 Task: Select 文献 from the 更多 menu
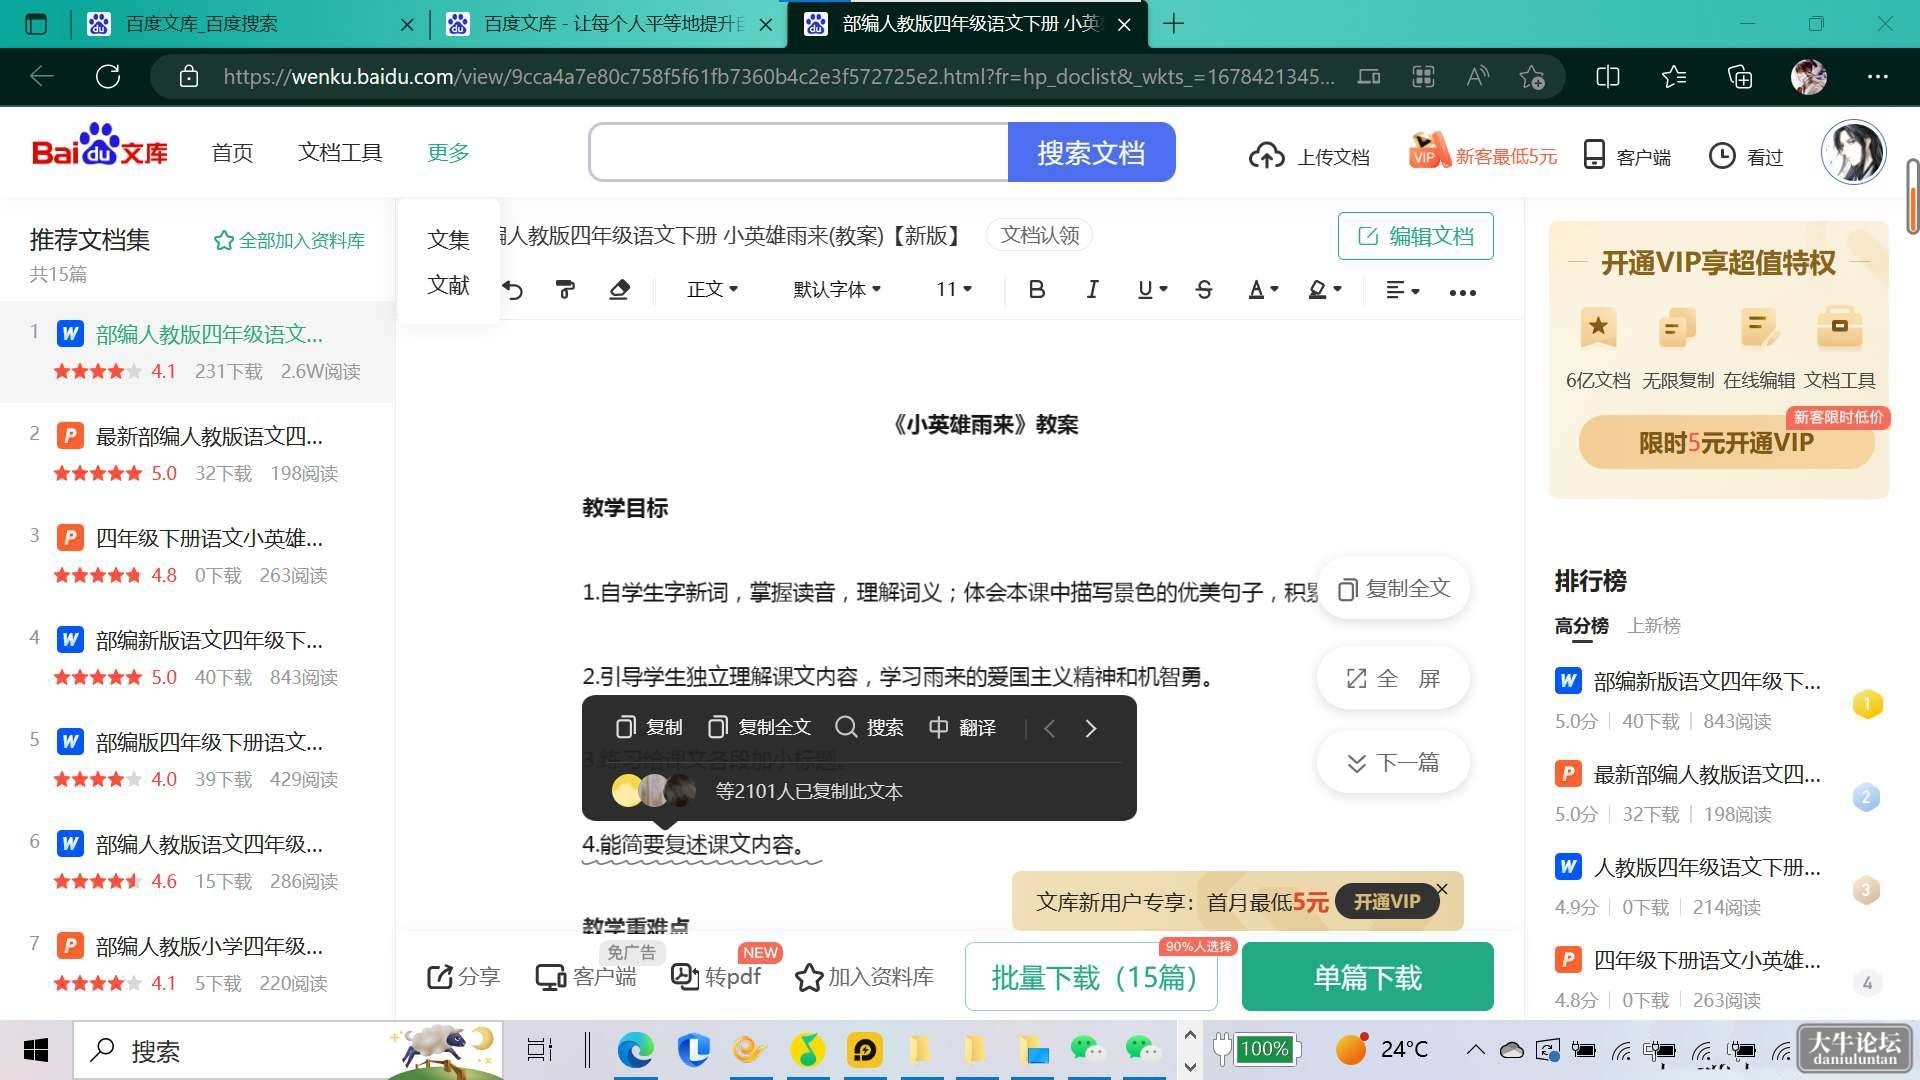[448, 286]
